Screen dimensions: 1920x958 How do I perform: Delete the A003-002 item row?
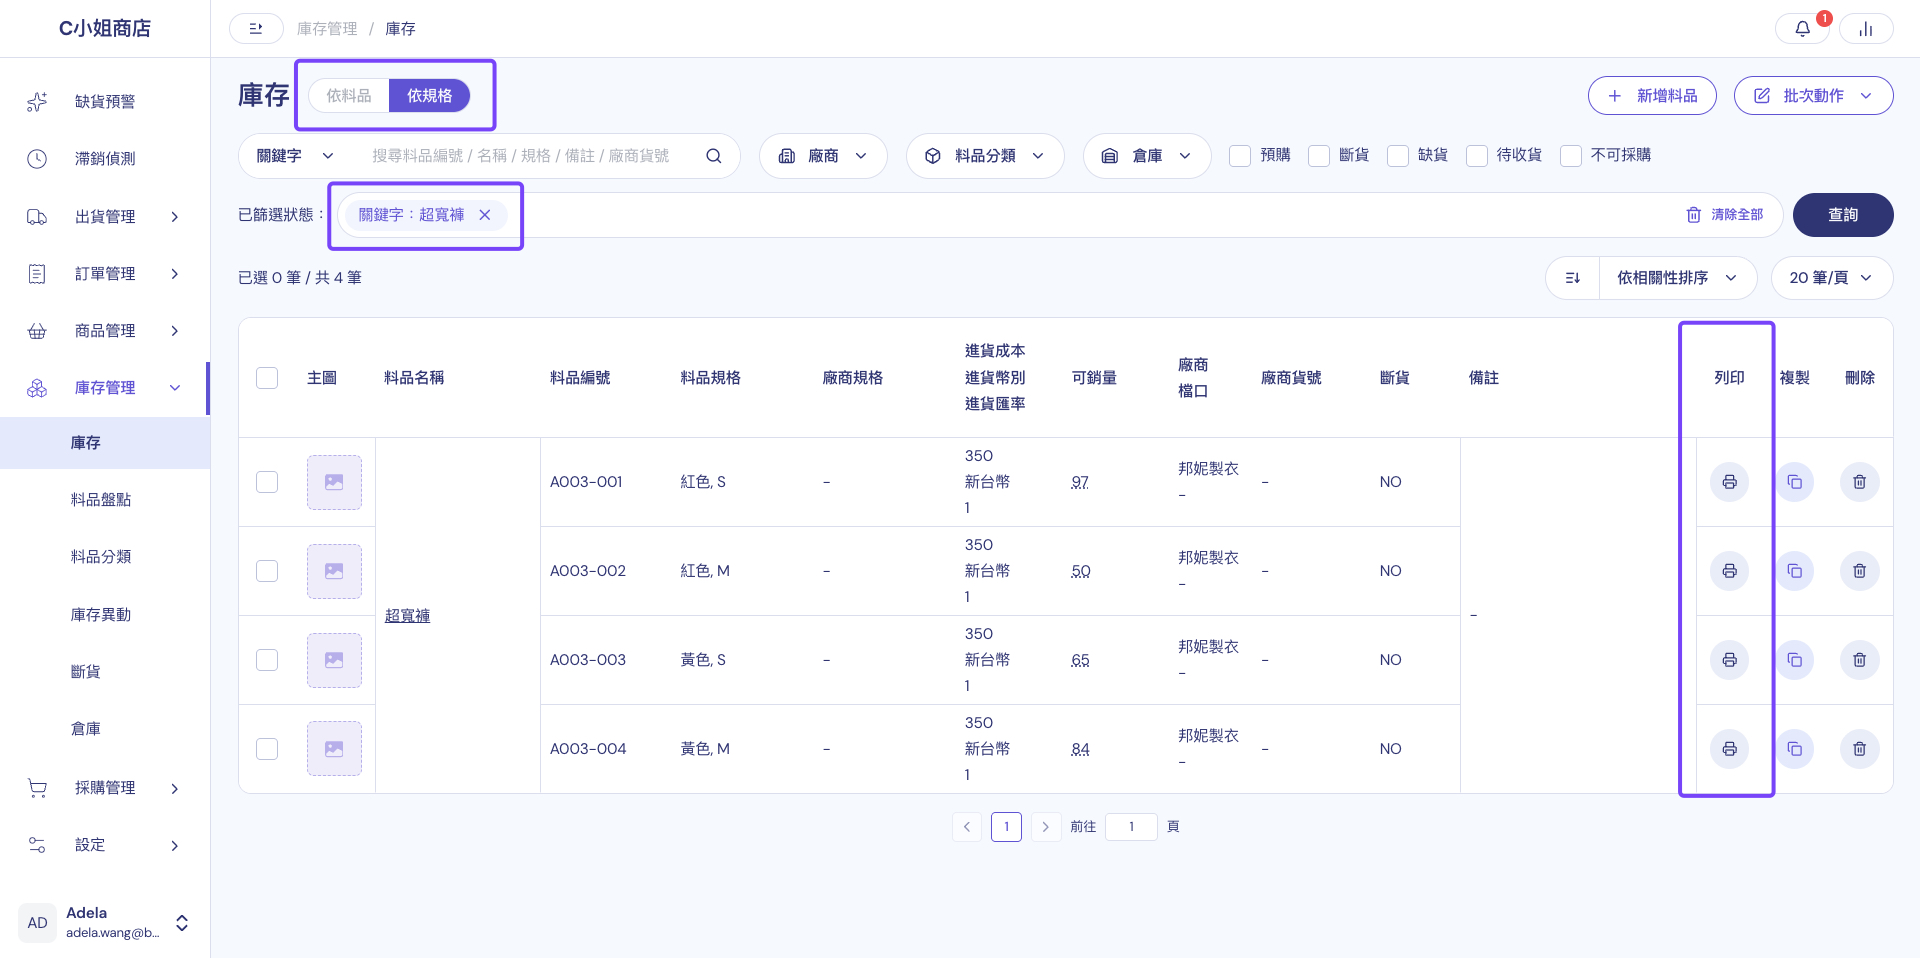click(x=1860, y=571)
